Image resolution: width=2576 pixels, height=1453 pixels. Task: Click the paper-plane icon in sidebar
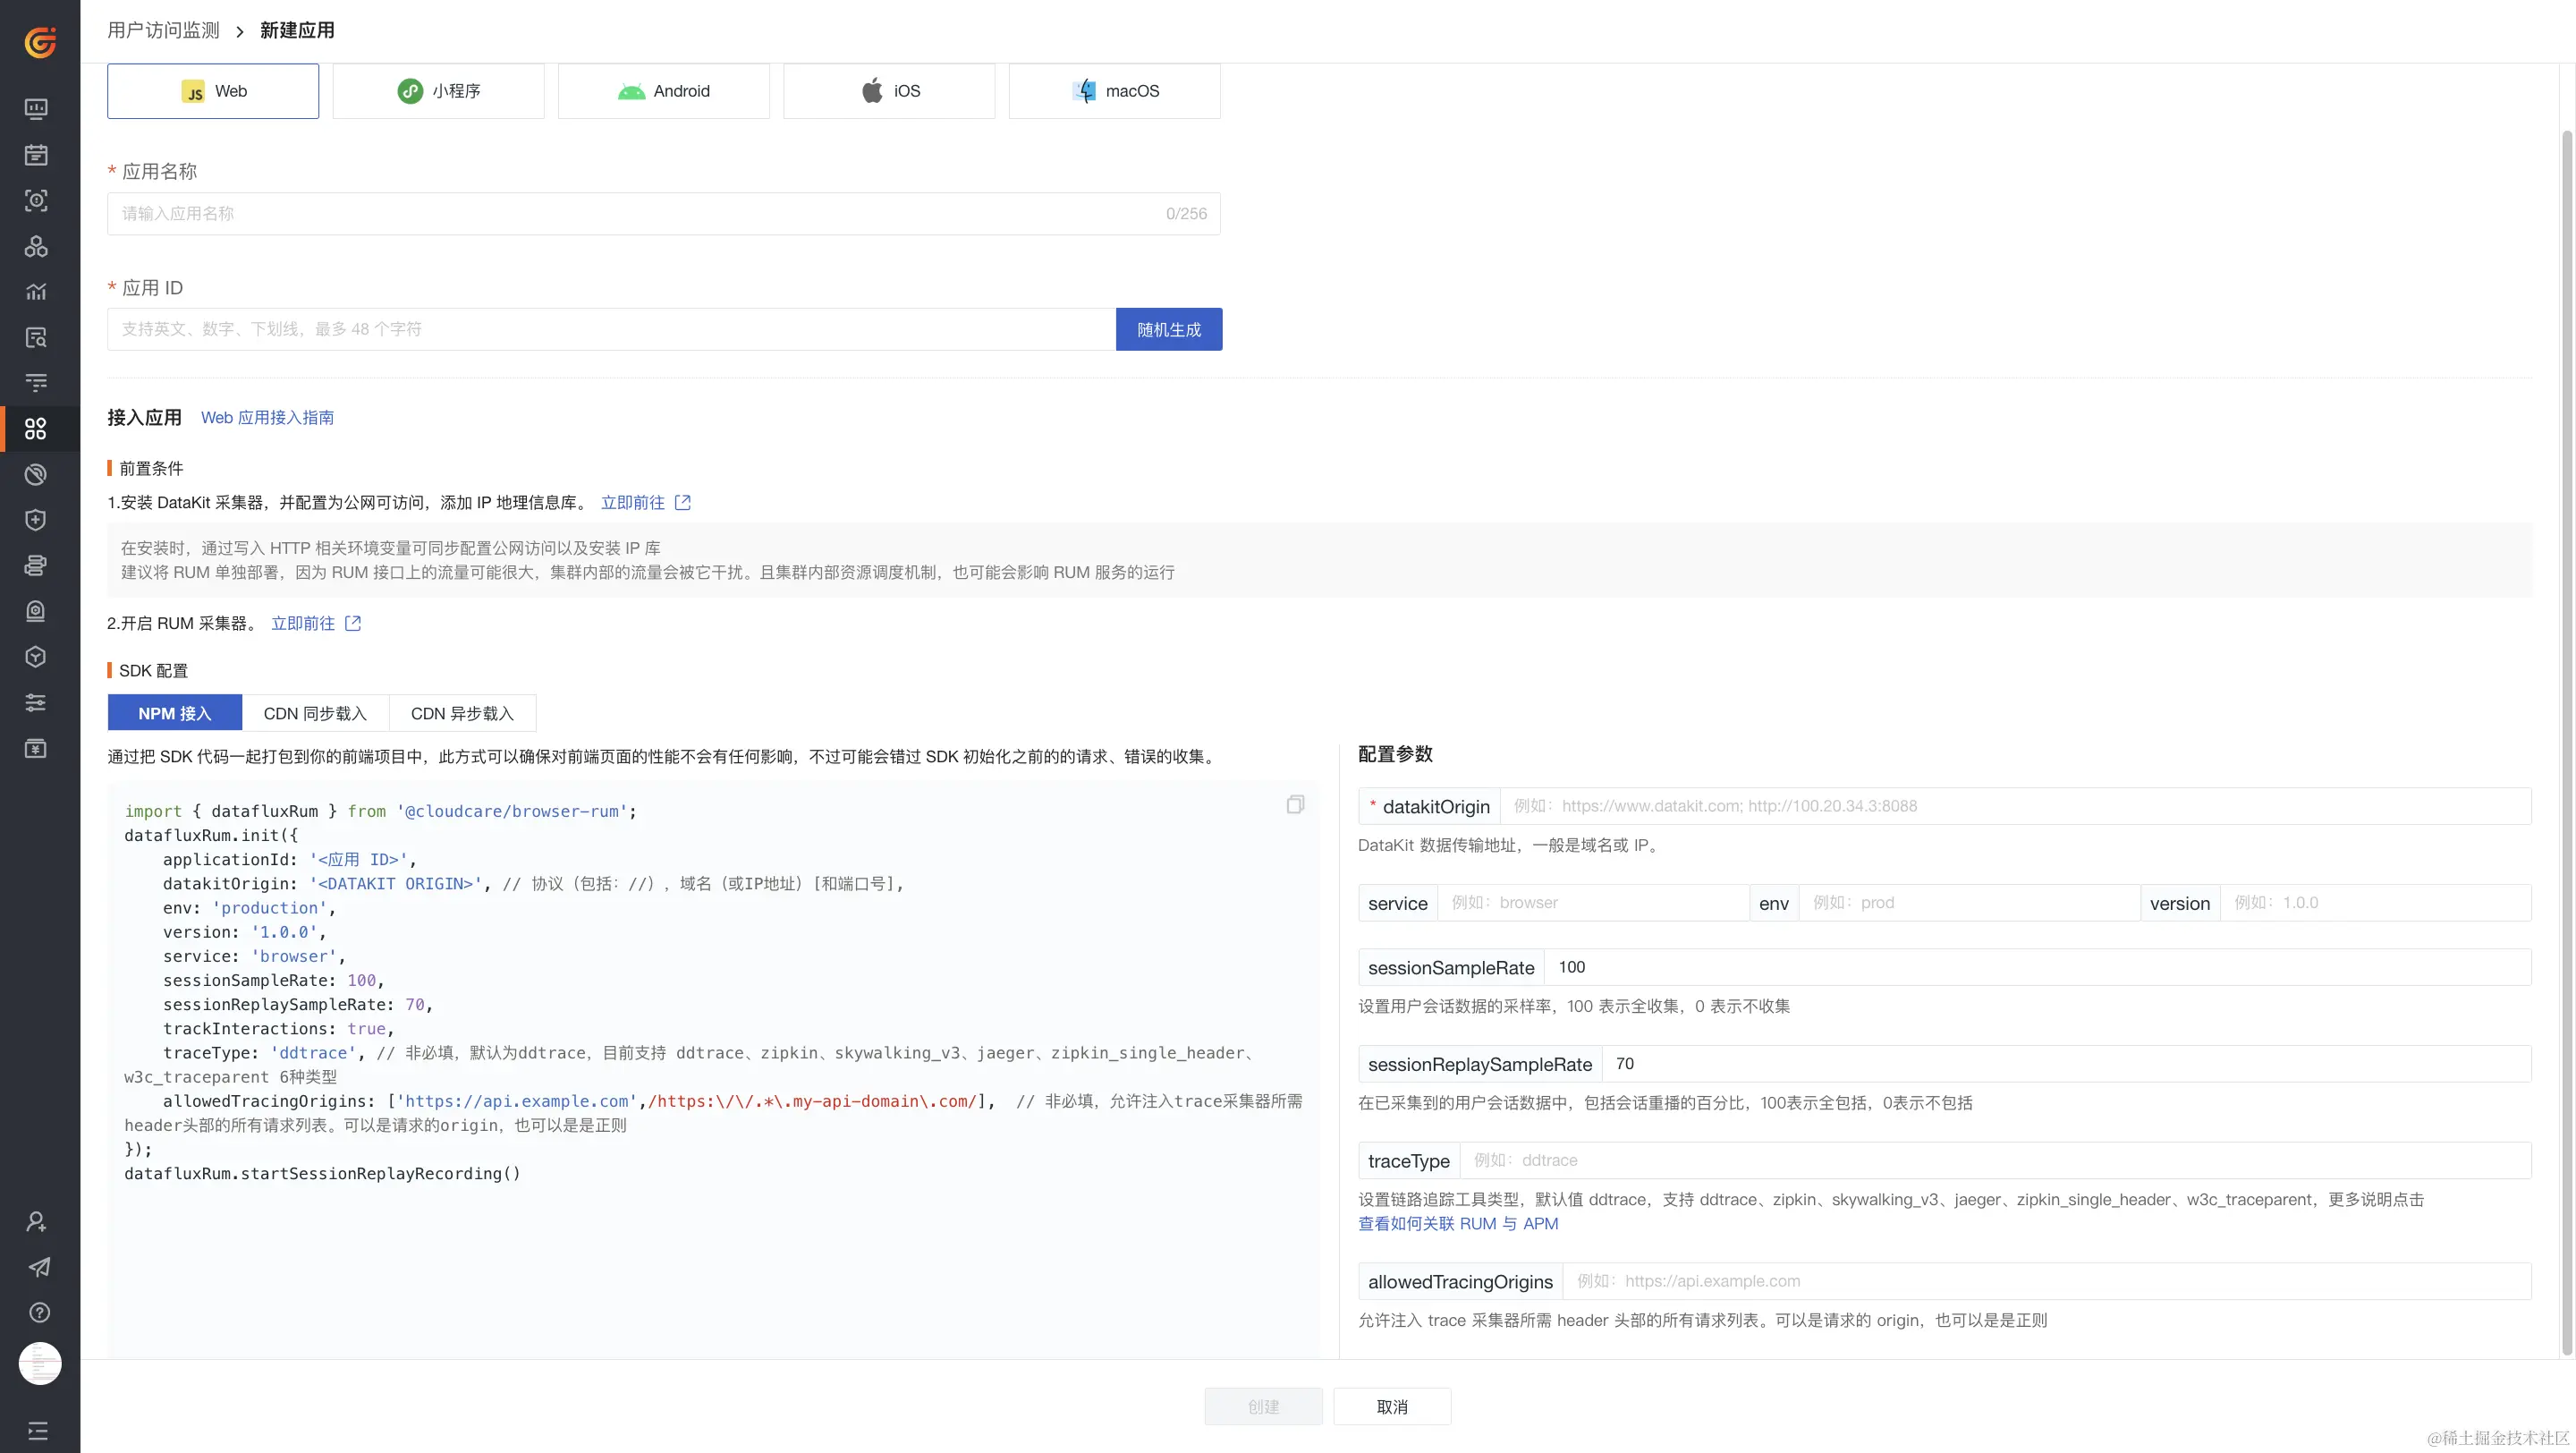pos(39,1267)
